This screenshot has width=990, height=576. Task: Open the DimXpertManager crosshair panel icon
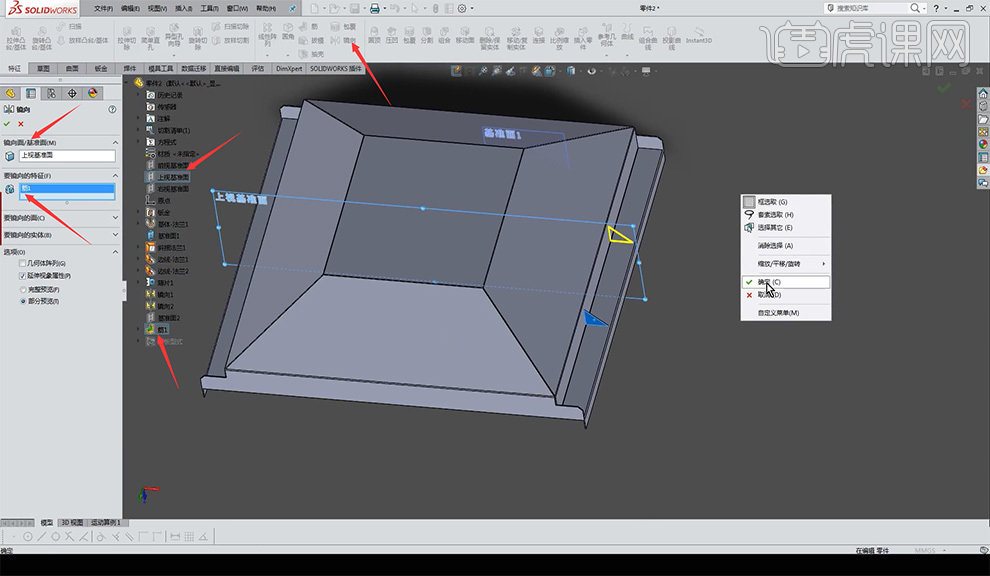72,93
